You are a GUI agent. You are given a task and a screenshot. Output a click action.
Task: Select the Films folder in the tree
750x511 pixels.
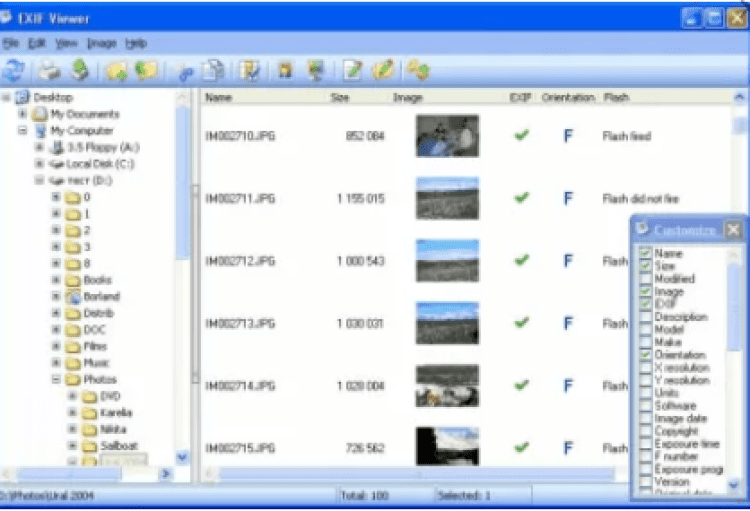click(x=95, y=346)
